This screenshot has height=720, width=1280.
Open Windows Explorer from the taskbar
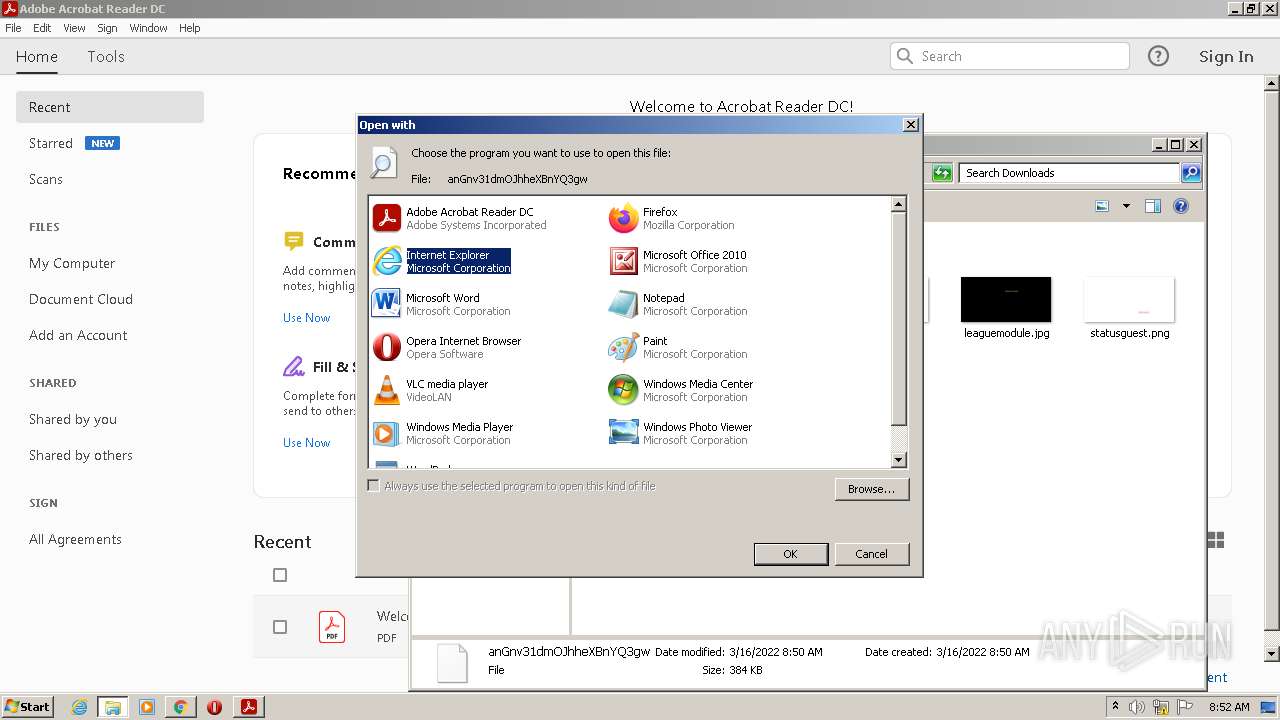(x=113, y=707)
